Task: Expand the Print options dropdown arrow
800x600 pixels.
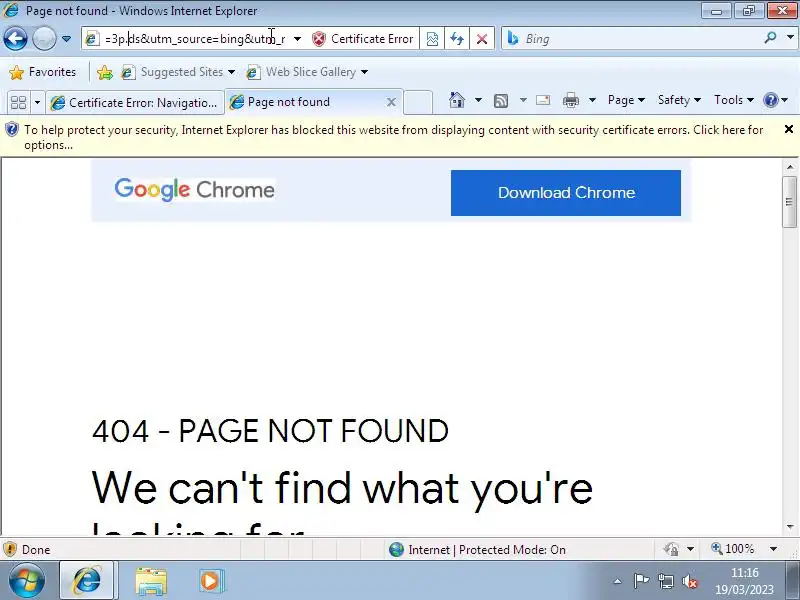Action: click(592, 100)
